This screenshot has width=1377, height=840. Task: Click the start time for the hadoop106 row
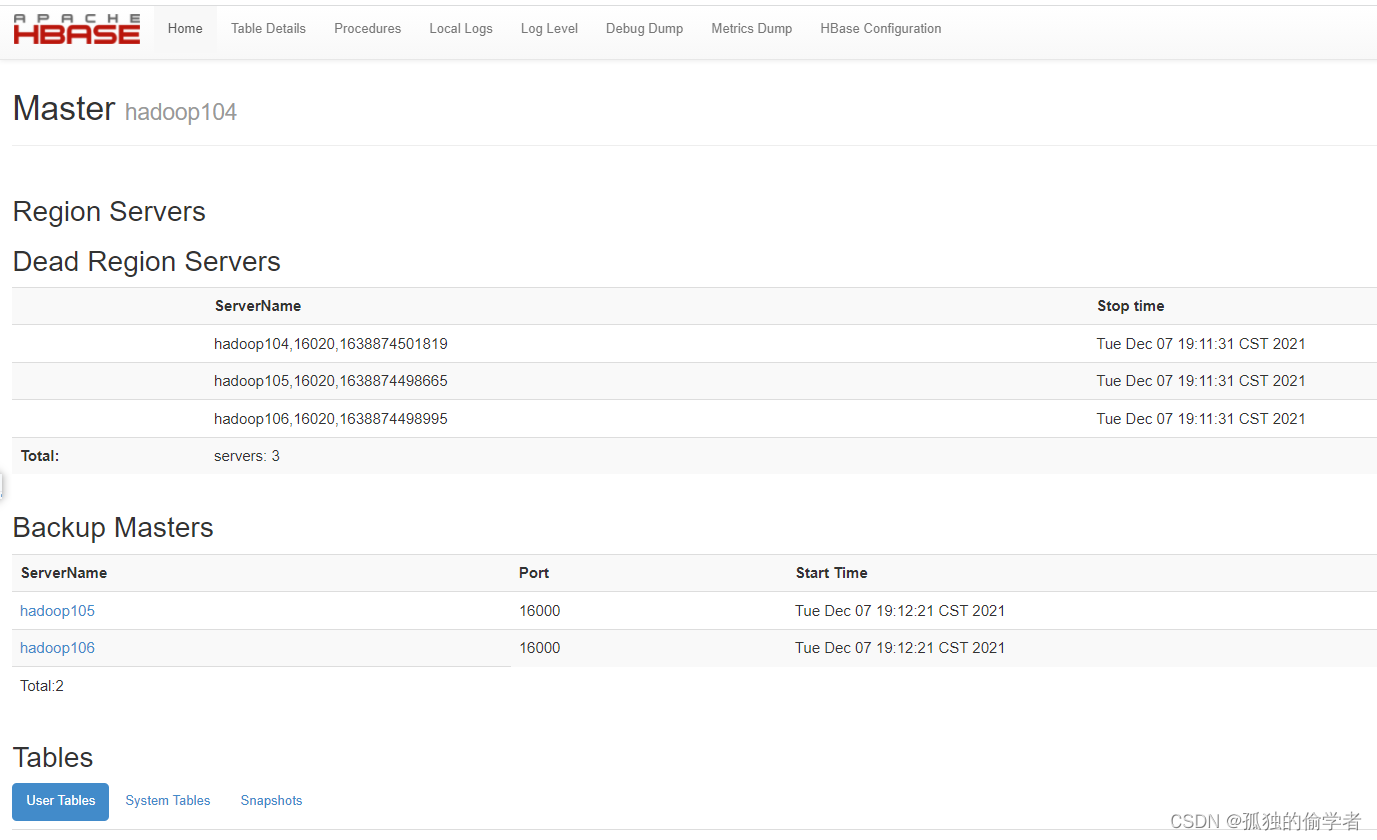(900, 648)
